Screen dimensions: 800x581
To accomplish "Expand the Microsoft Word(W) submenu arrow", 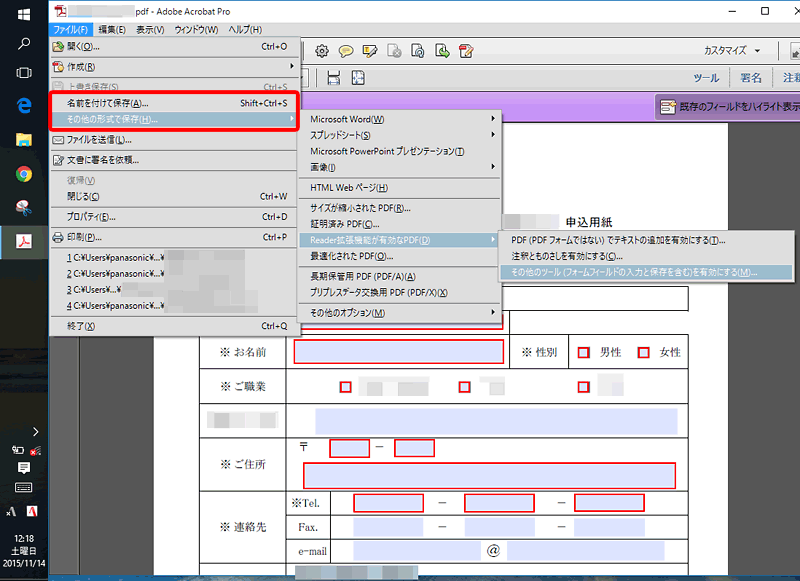I will (493, 119).
